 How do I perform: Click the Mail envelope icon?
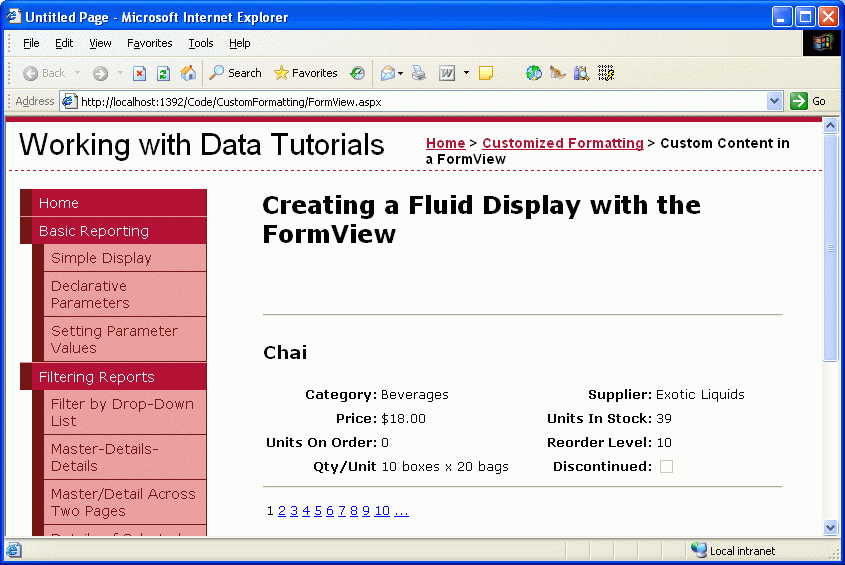click(x=387, y=73)
